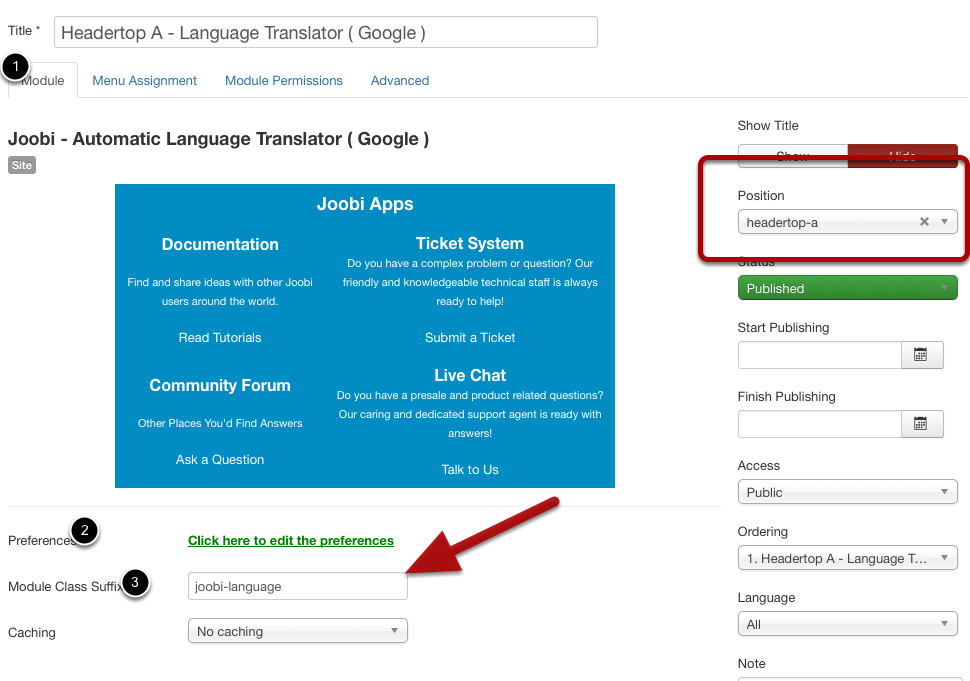Open the Published status dropdown

(x=848, y=288)
